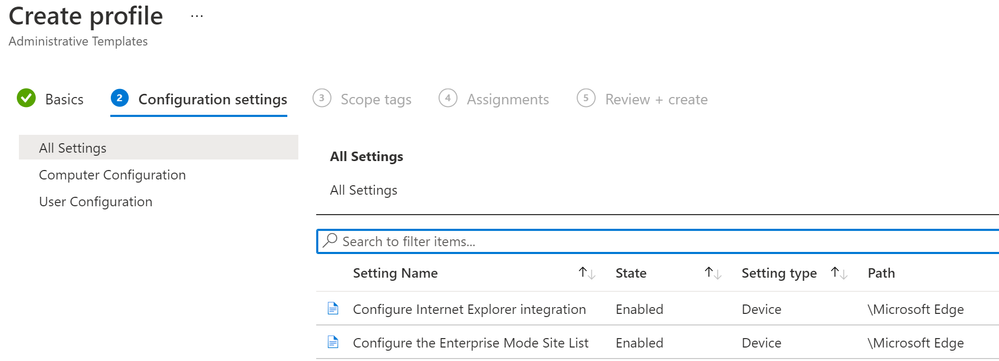Viewport: 999px width, 361px height.
Task: Sort by Setting Name arrows
Action: click(x=587, y=274)
